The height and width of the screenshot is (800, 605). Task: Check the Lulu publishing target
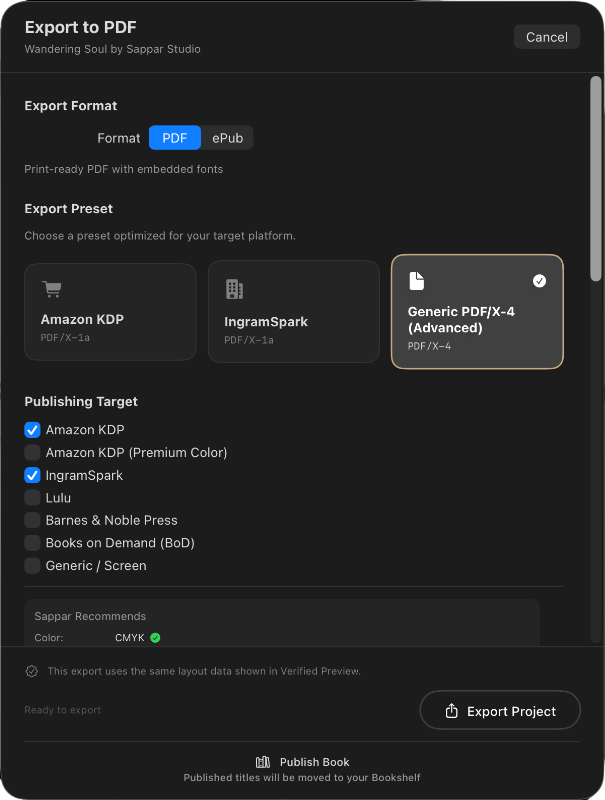(x=32, y=498)
